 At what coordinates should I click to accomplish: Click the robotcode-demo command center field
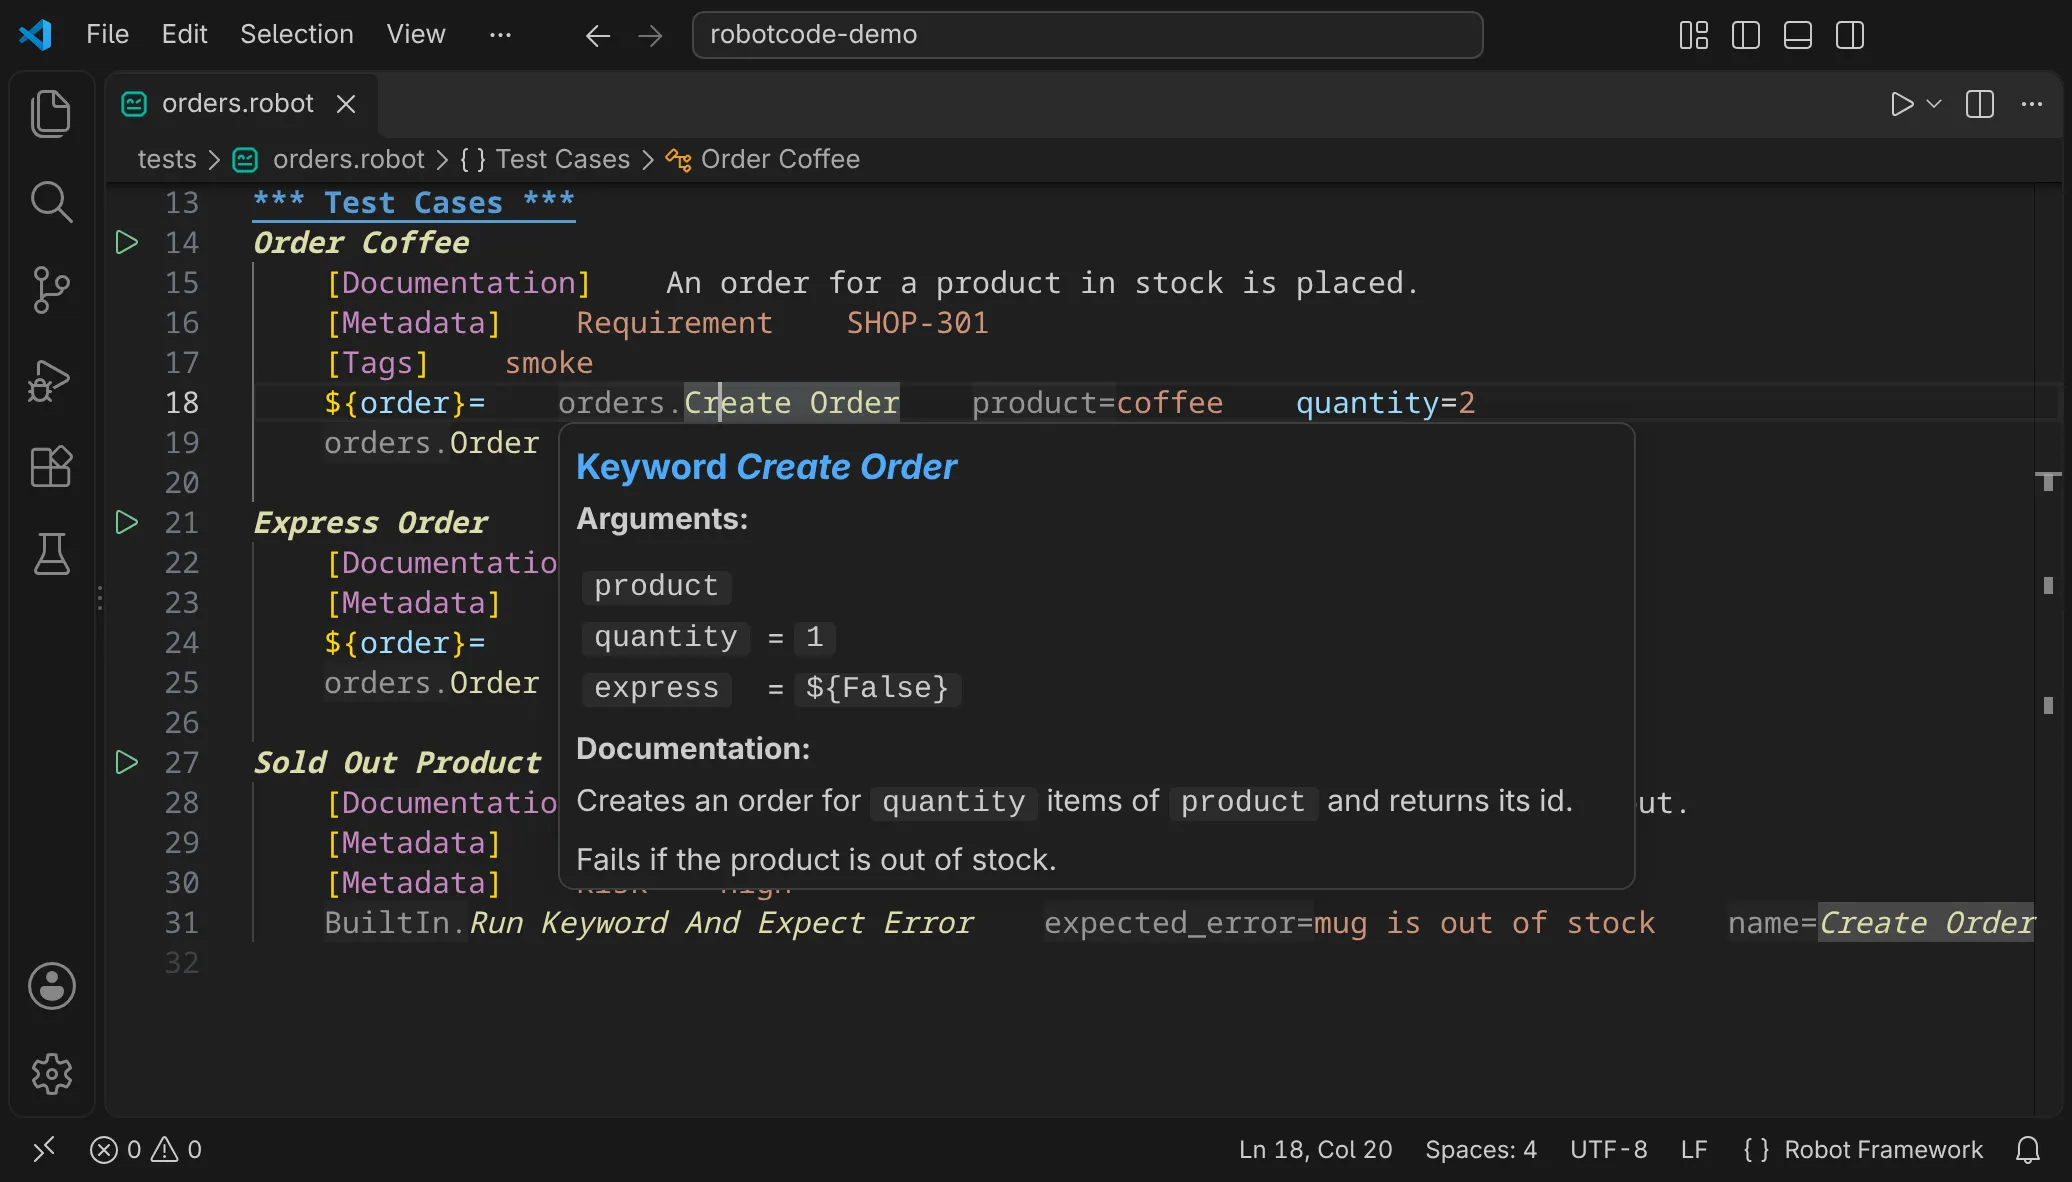[1087, 35]
